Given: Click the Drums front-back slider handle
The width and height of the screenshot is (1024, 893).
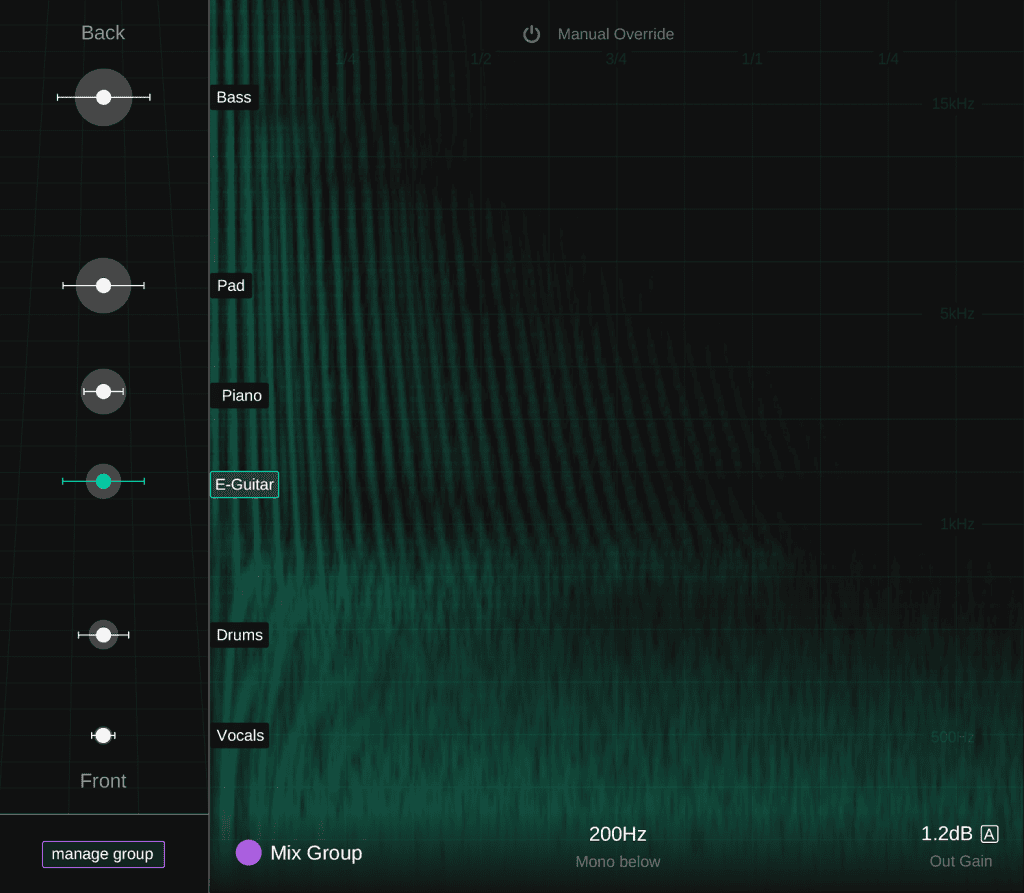Looking at the screenshot, I should click(x=103, y=634).
